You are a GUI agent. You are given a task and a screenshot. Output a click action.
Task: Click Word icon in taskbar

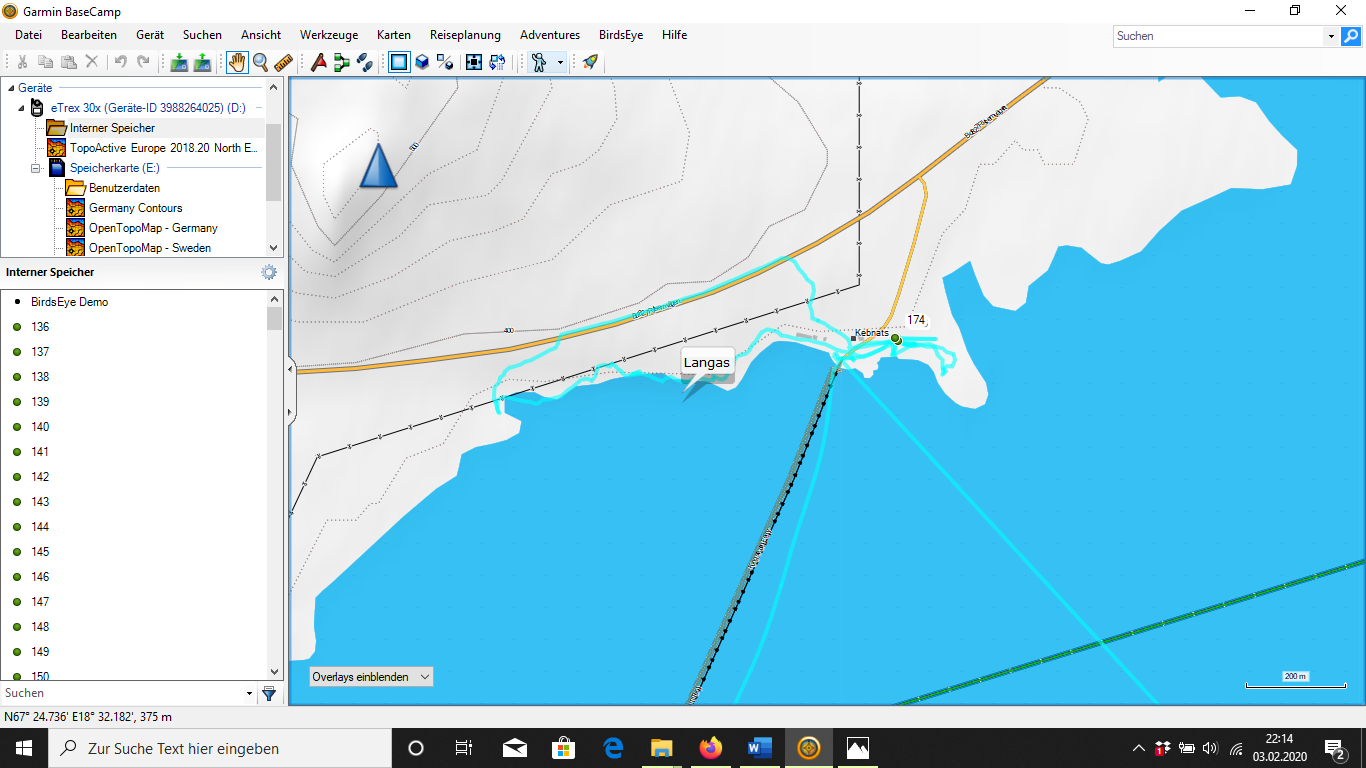[760, 748]
